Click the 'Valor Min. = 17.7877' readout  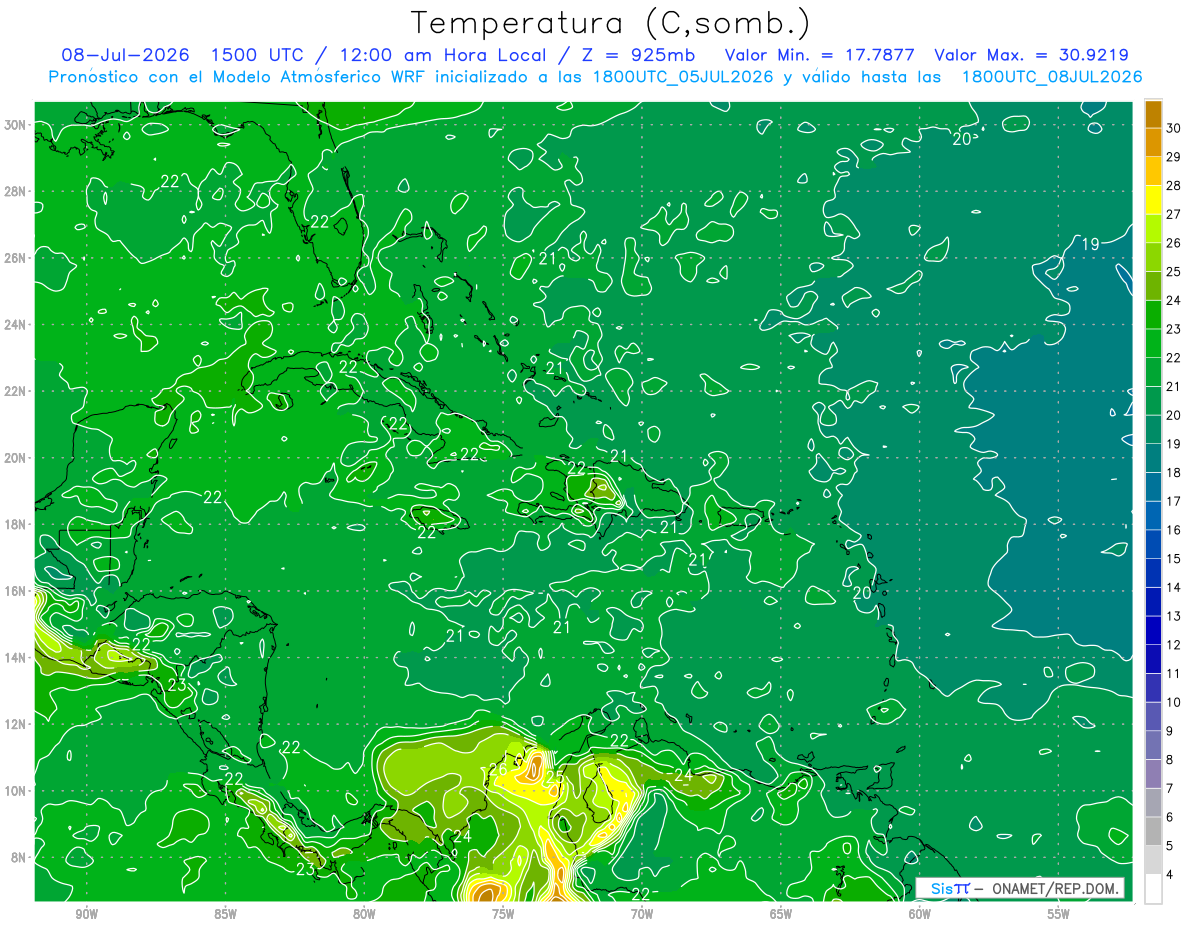(821, 55)
